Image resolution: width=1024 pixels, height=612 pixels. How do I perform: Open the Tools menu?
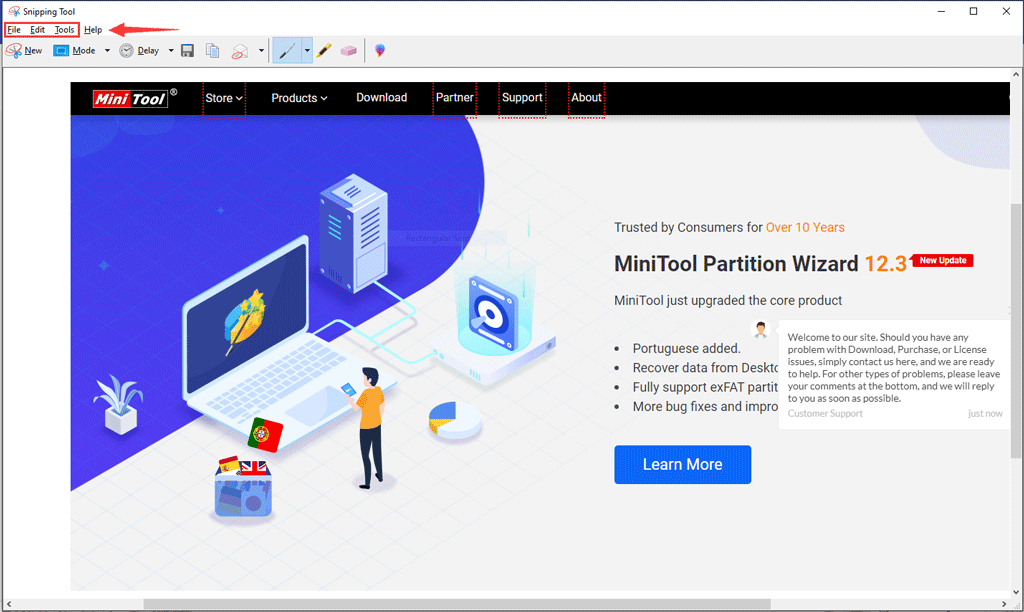[64, 29]
